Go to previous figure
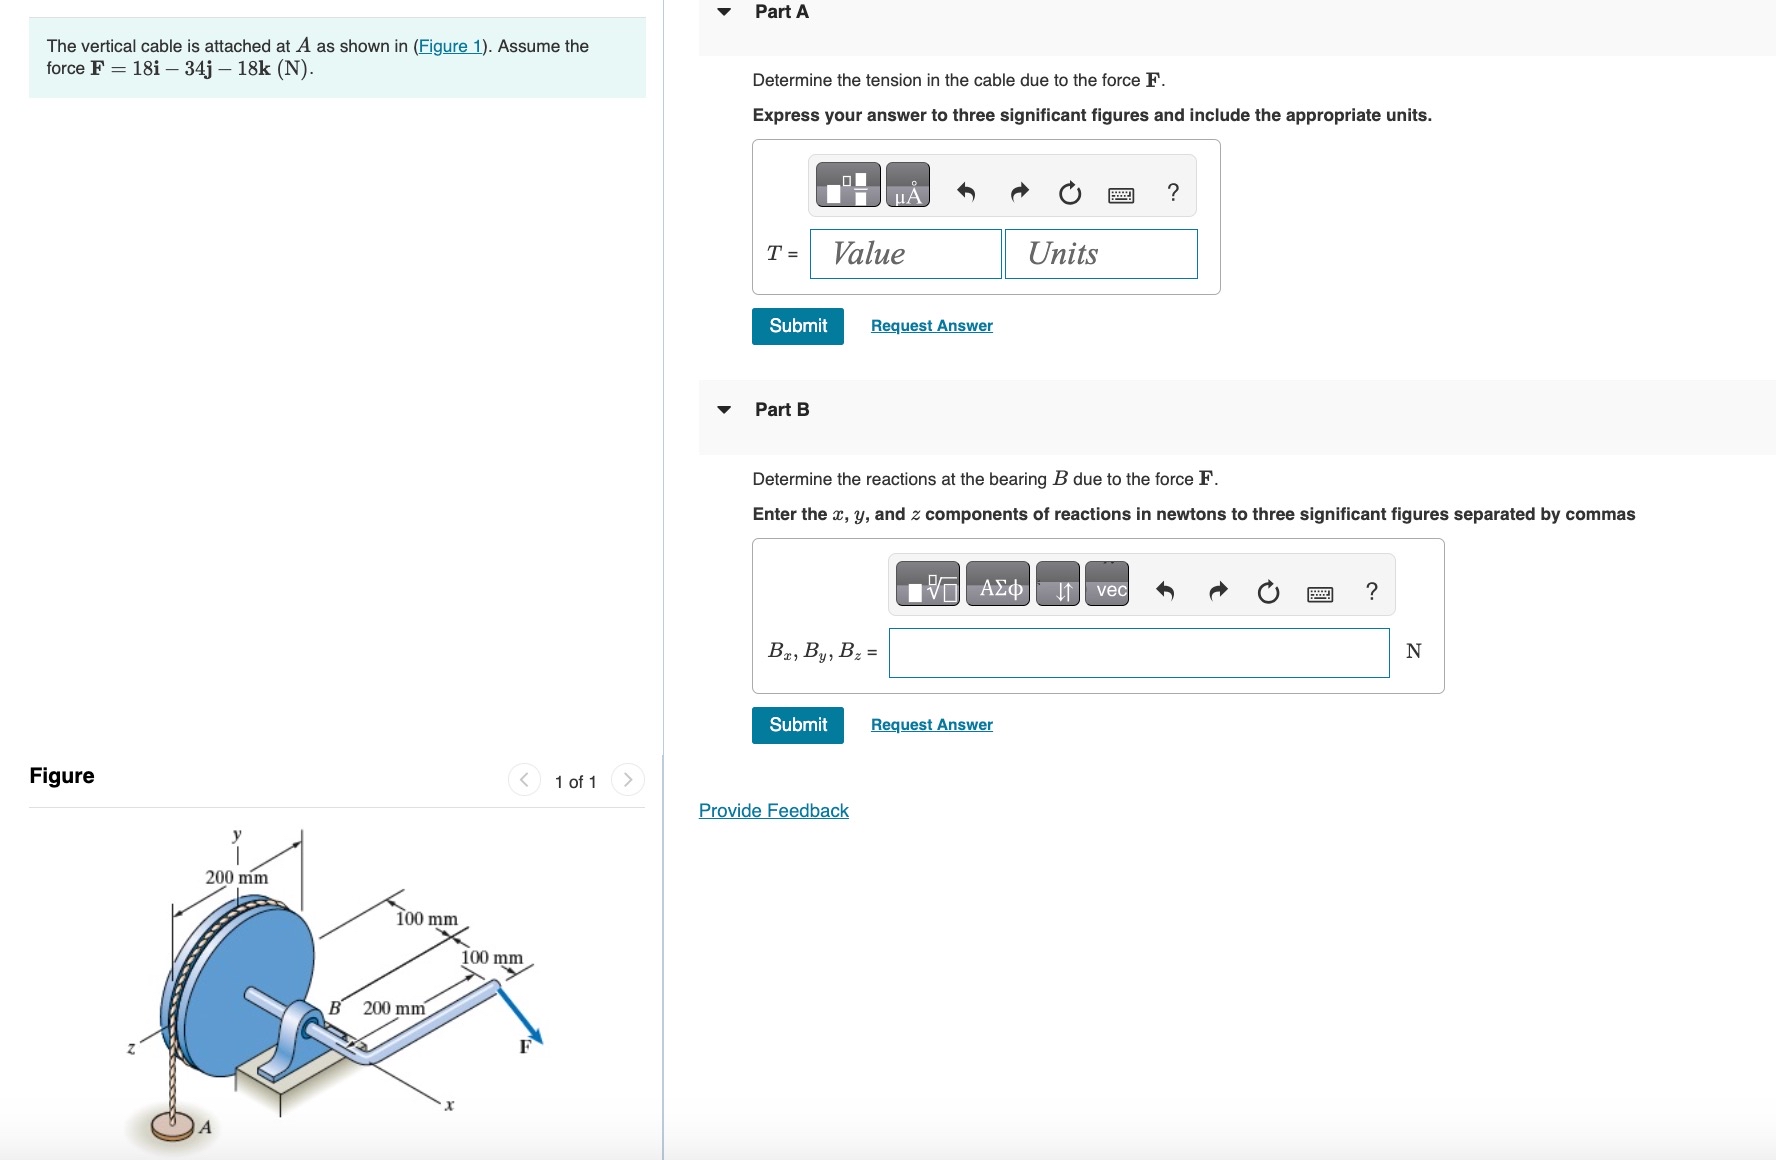This screenshot has width=1776, height=1160. click(x=524, y=780)
